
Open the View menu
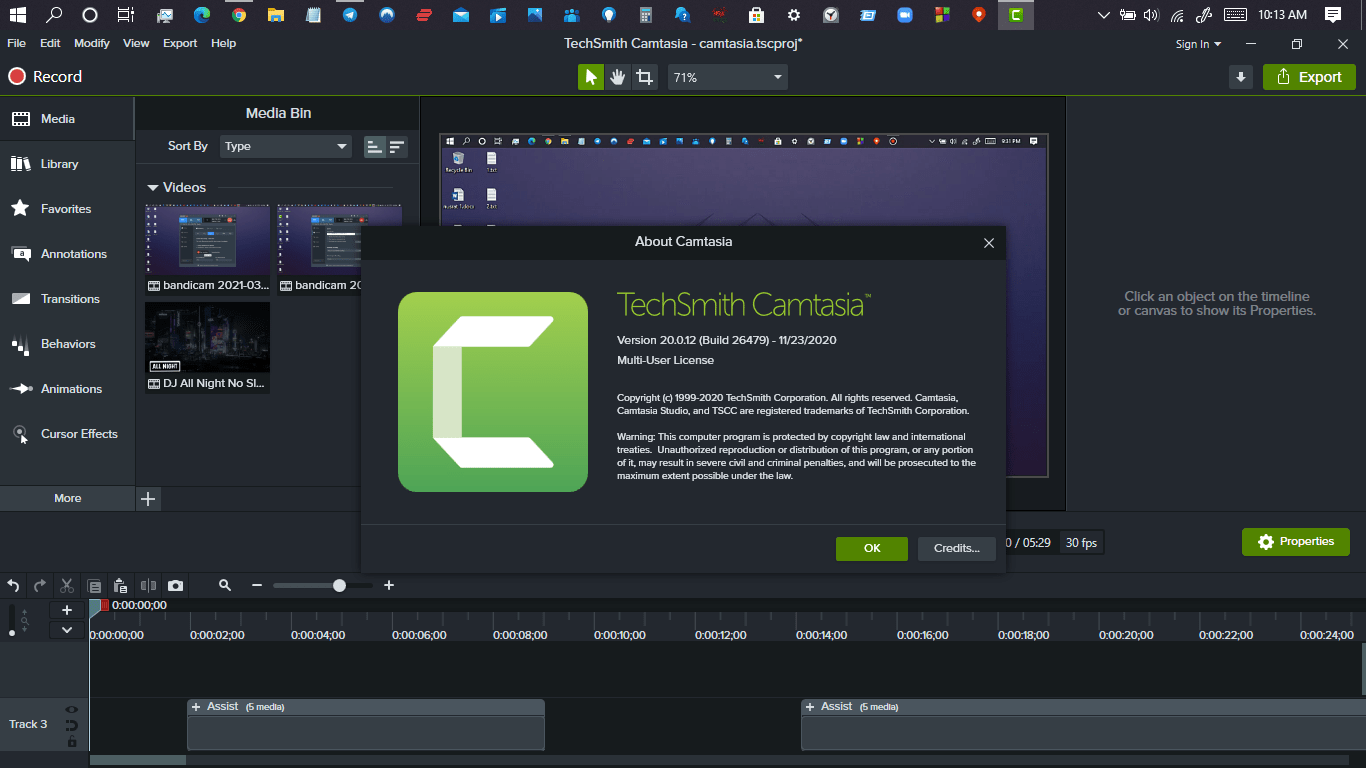point(136,43)
